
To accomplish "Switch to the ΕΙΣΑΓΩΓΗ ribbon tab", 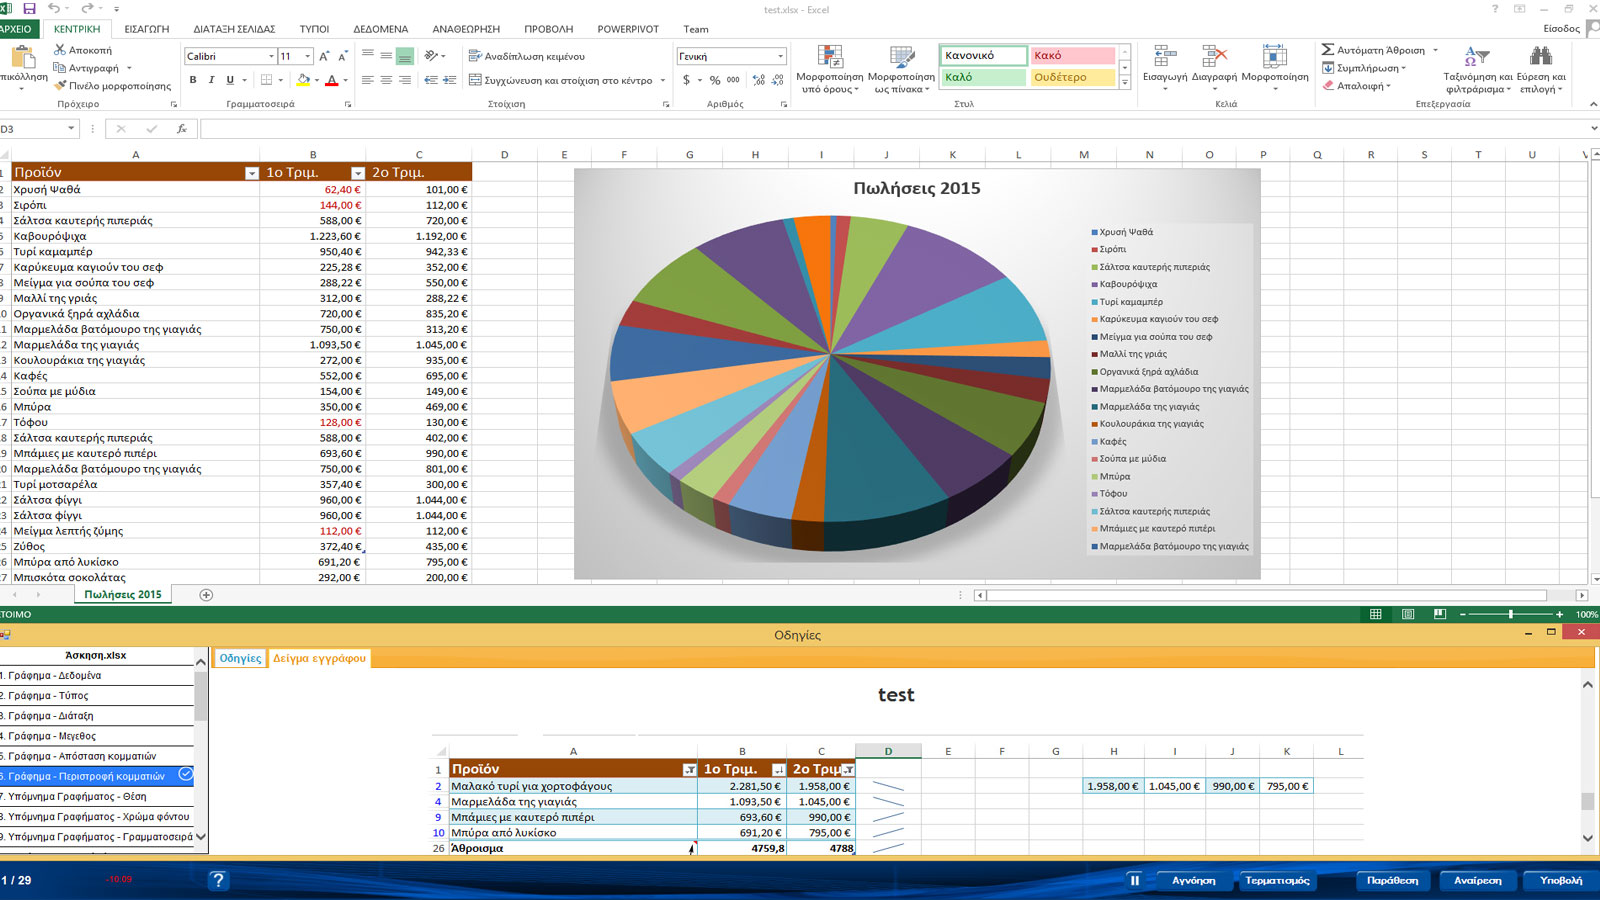I will pyautogui.click(x=147, y=29).
